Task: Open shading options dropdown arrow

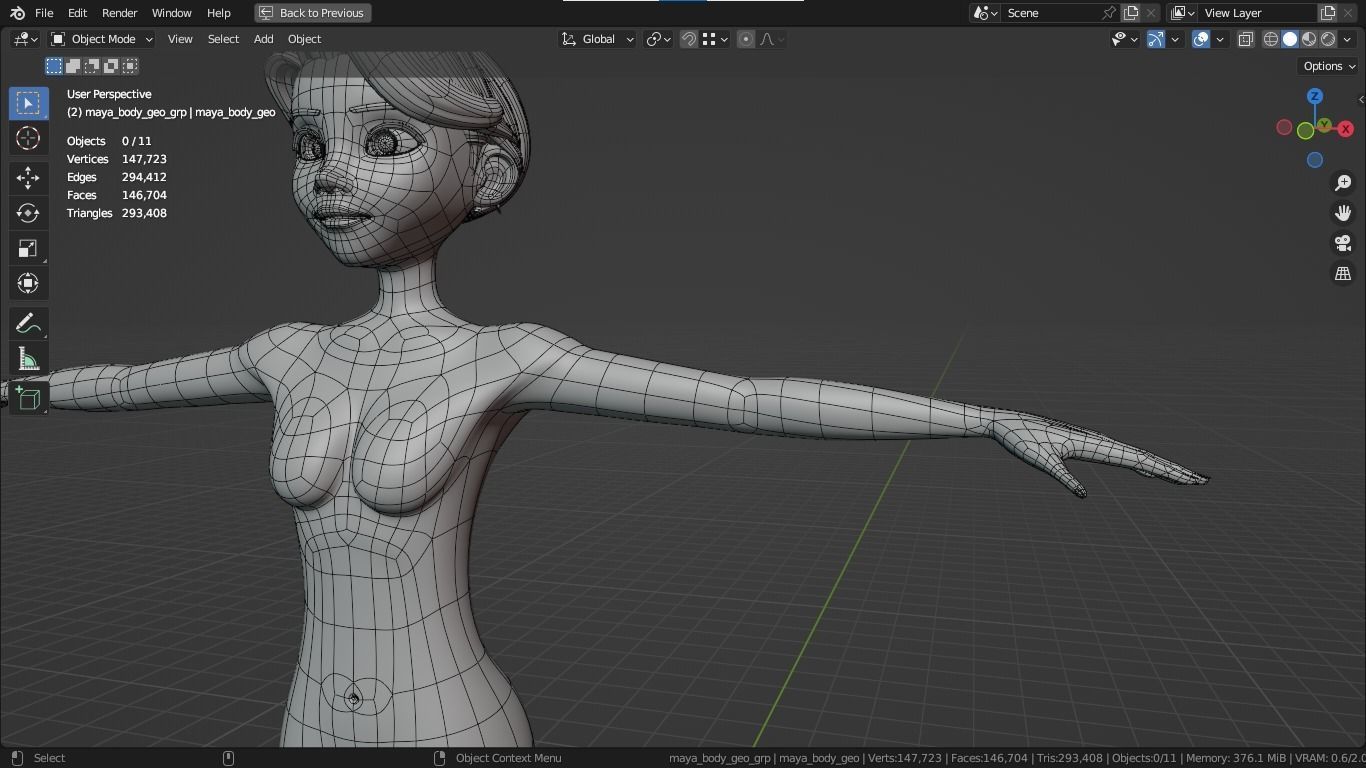Action: [1348, 39]
